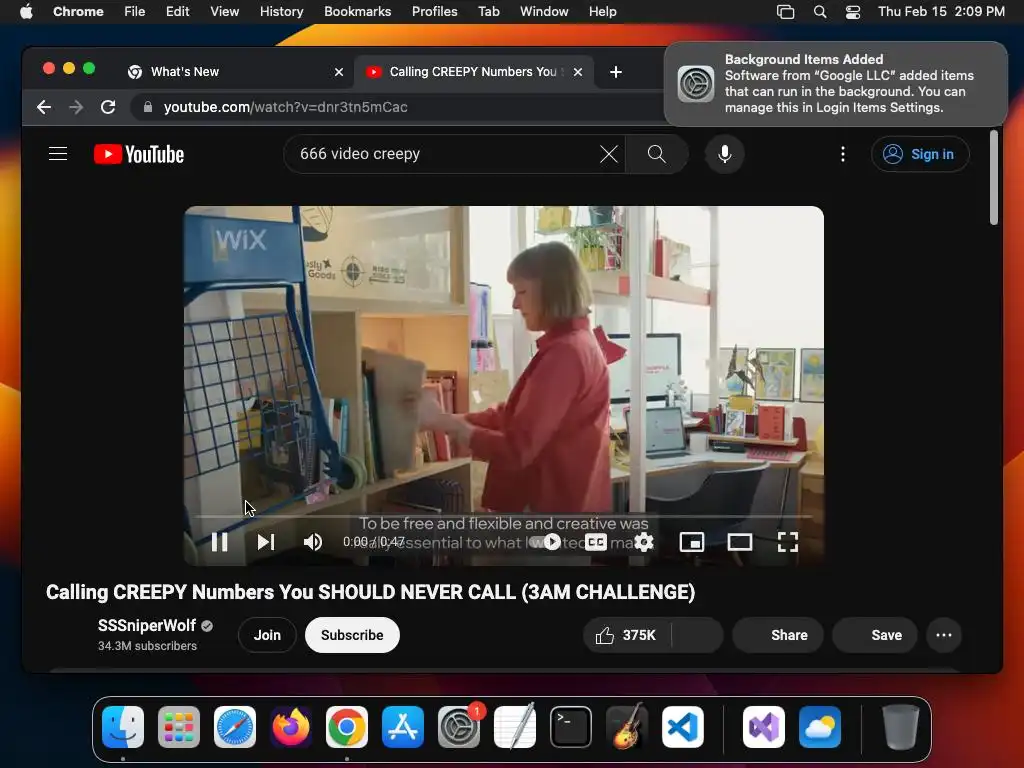Click the video progress bar
1024x768 pixels.
(x=504, y=516)
